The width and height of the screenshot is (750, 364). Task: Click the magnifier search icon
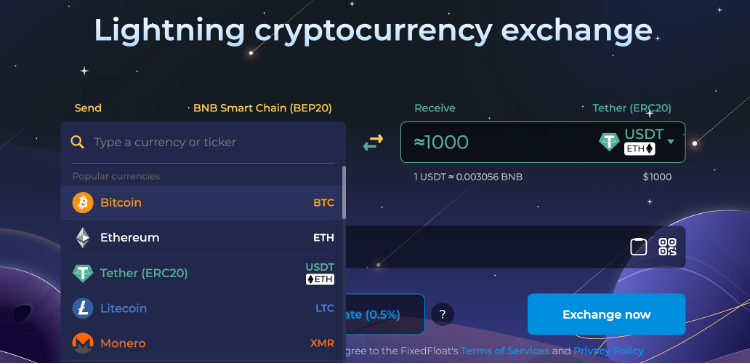click(x=77, y=142)
